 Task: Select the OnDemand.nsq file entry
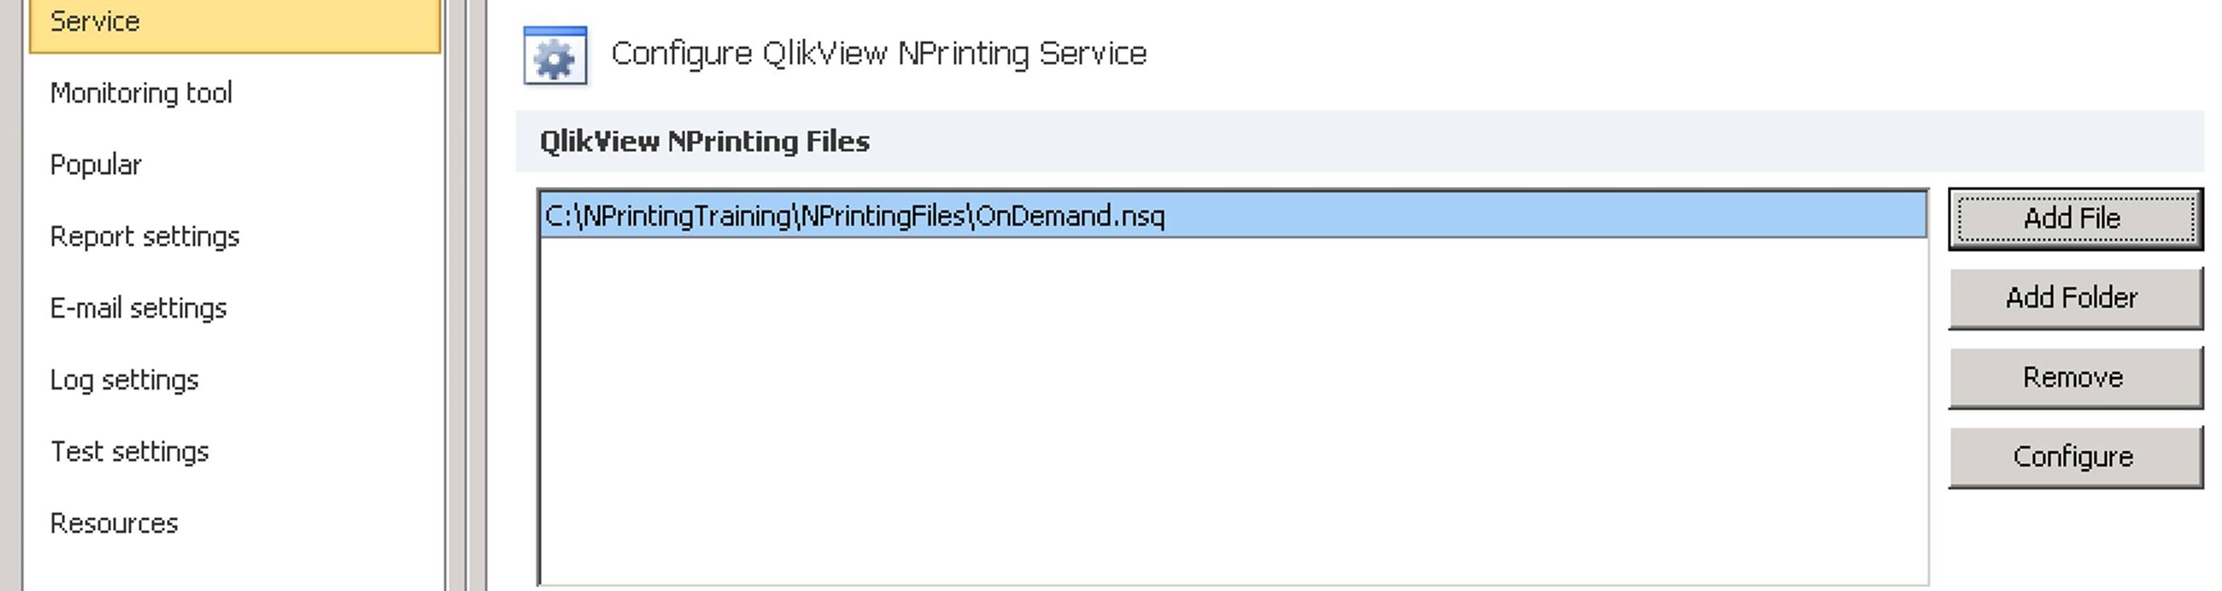[855, 216]
